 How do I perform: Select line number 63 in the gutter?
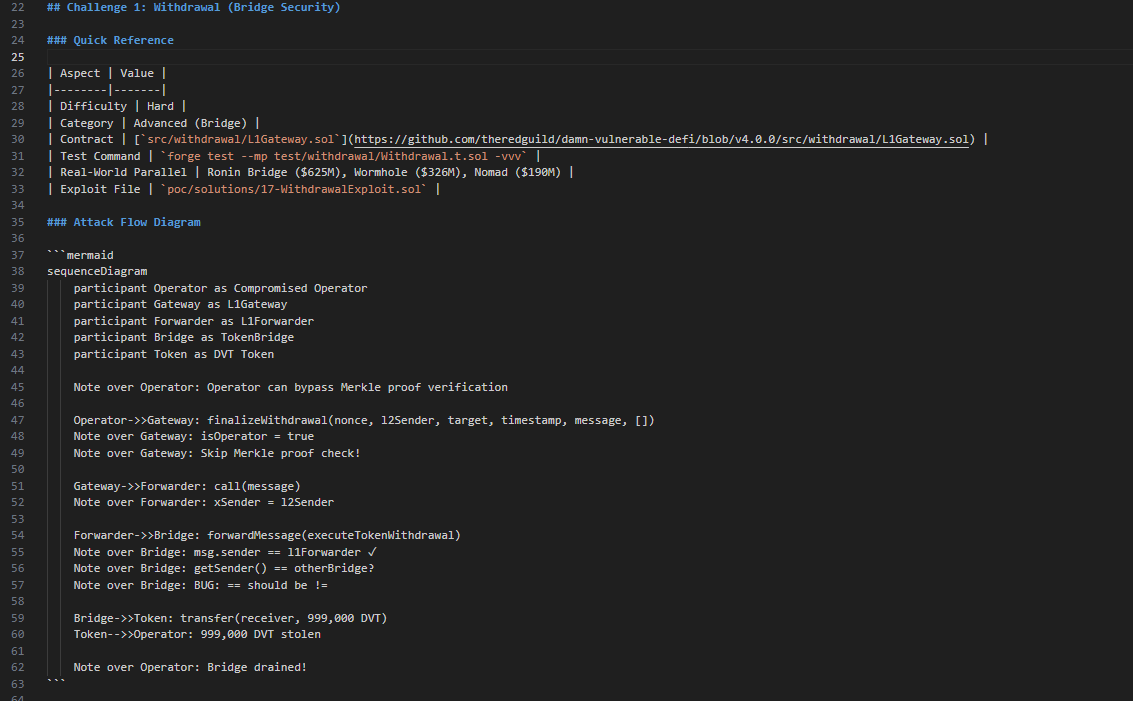click(x=17, y=684)
